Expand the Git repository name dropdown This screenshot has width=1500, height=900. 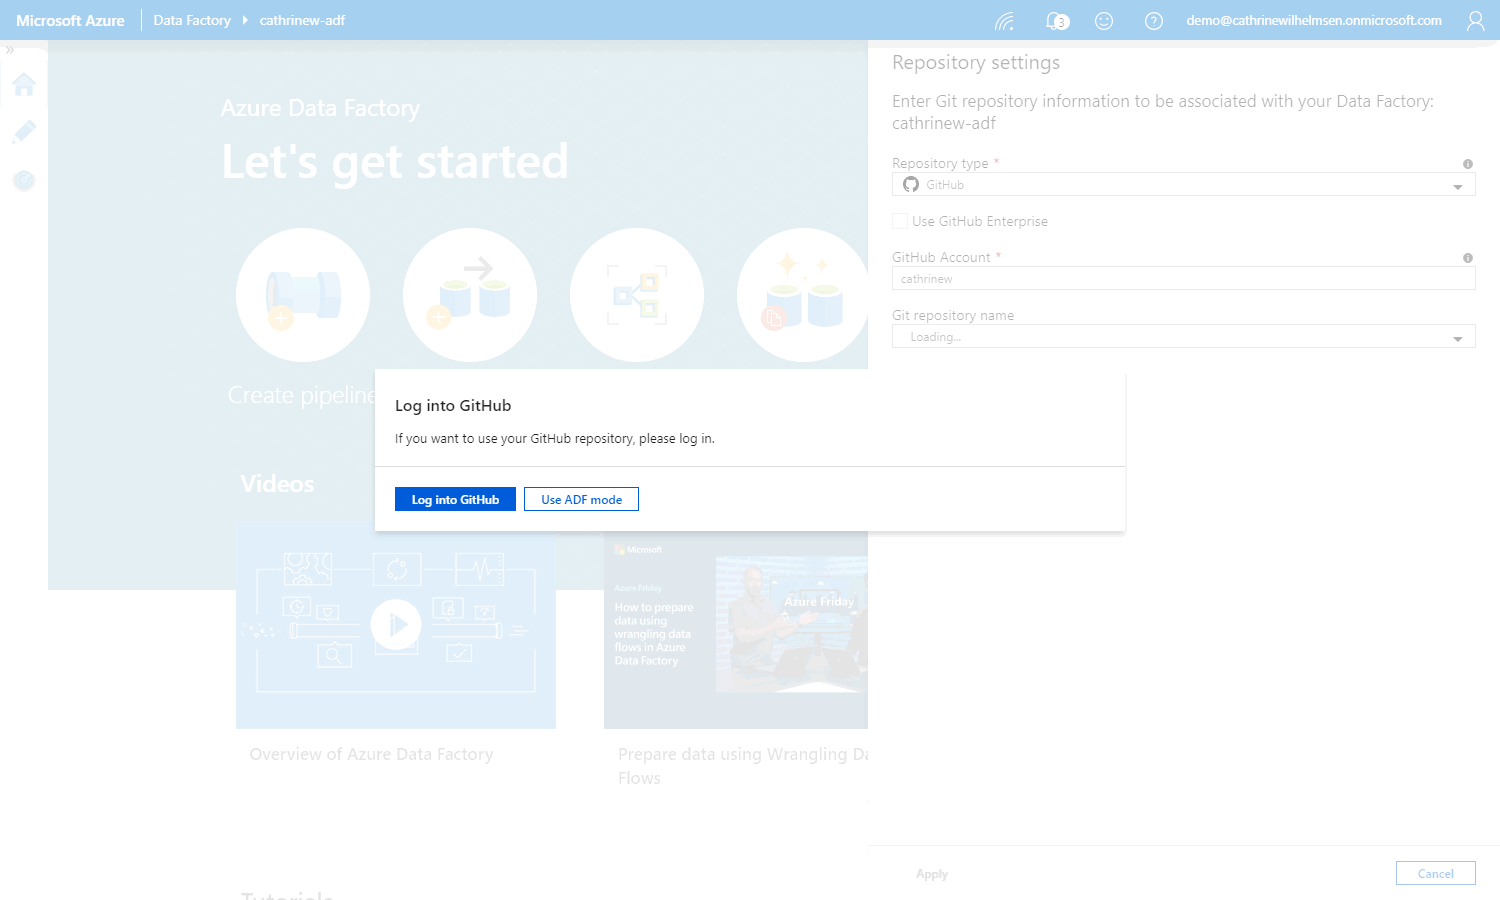coord(1183,337)
